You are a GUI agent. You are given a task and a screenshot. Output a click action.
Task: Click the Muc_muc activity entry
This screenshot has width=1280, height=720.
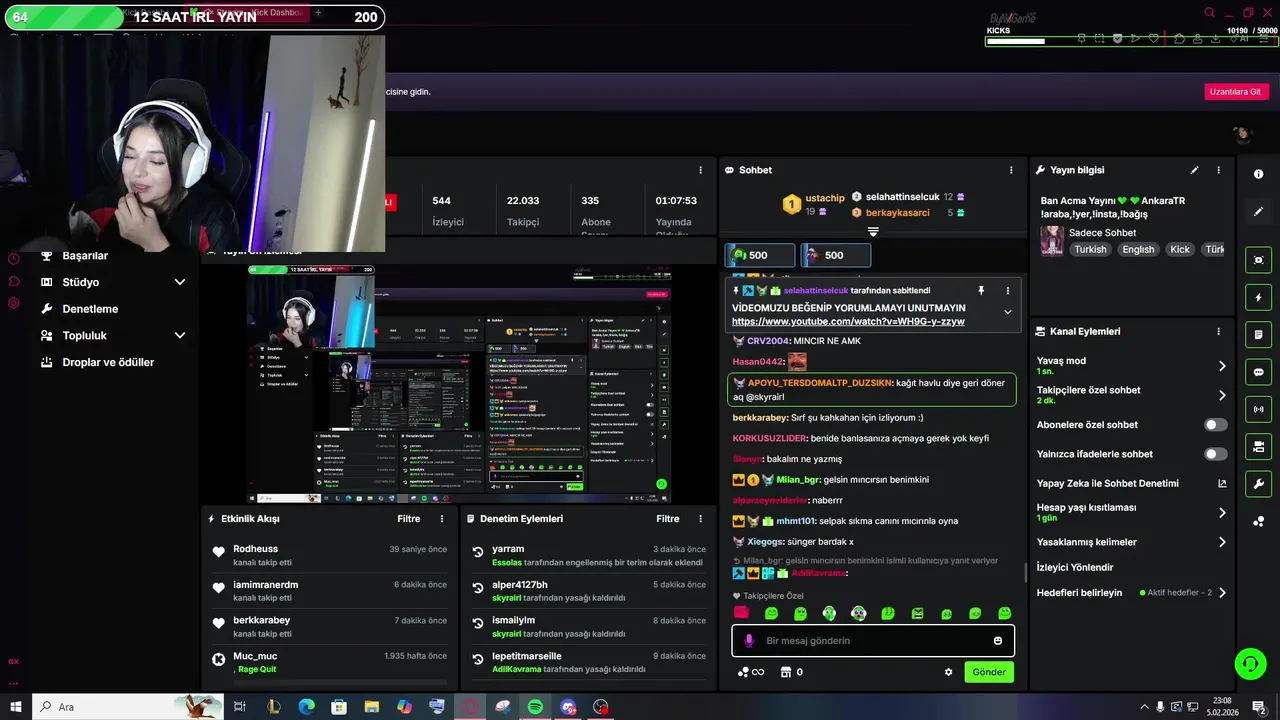(x=329, y=662)
